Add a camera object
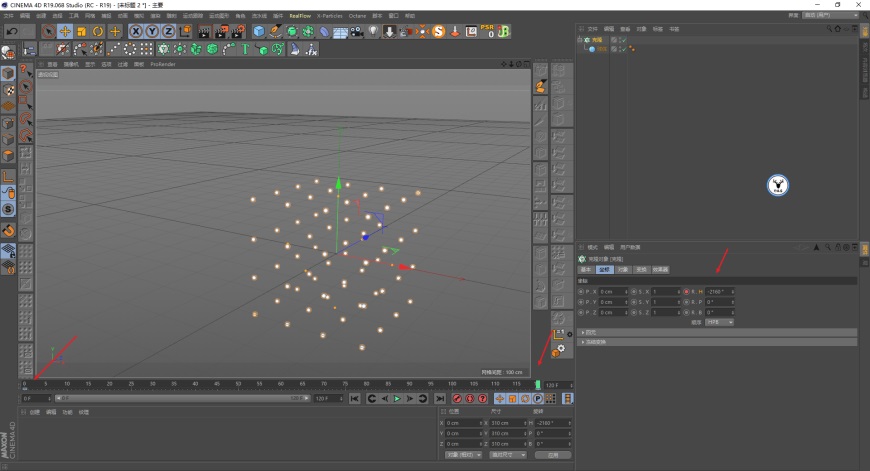The width and height of the screenshot is (870, 471). tap(357, 32)
